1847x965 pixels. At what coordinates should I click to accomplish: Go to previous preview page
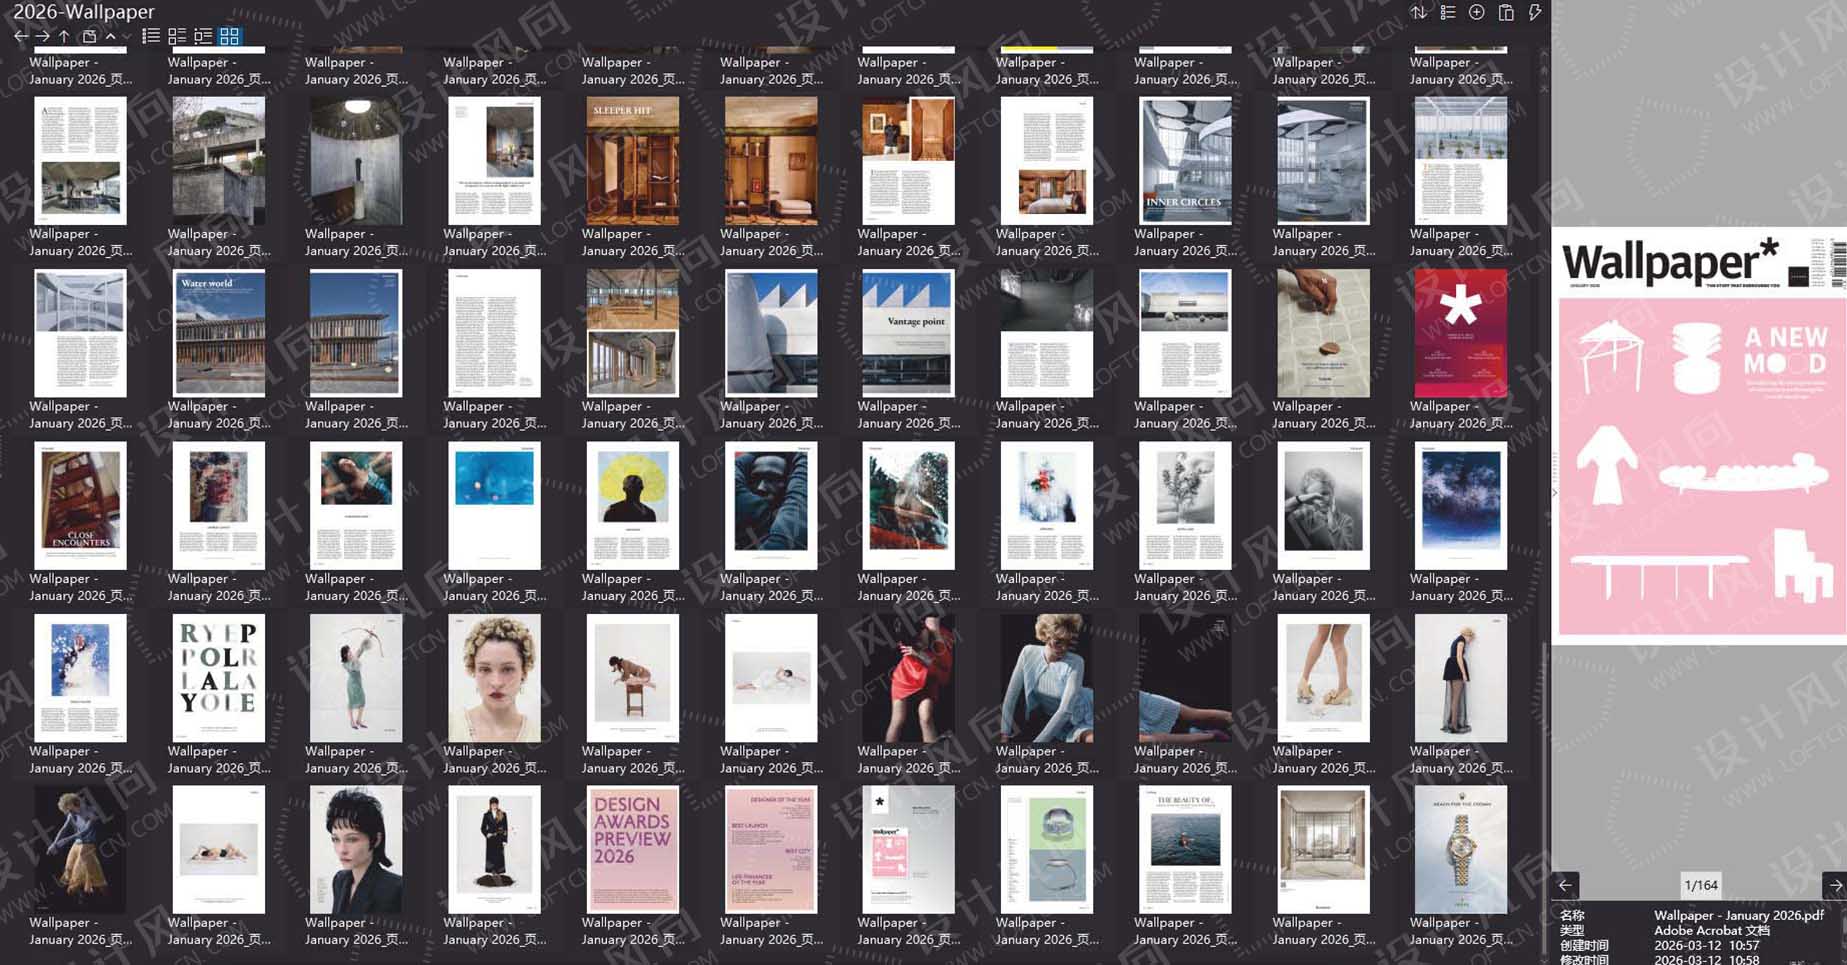[x=1566, y=885]
